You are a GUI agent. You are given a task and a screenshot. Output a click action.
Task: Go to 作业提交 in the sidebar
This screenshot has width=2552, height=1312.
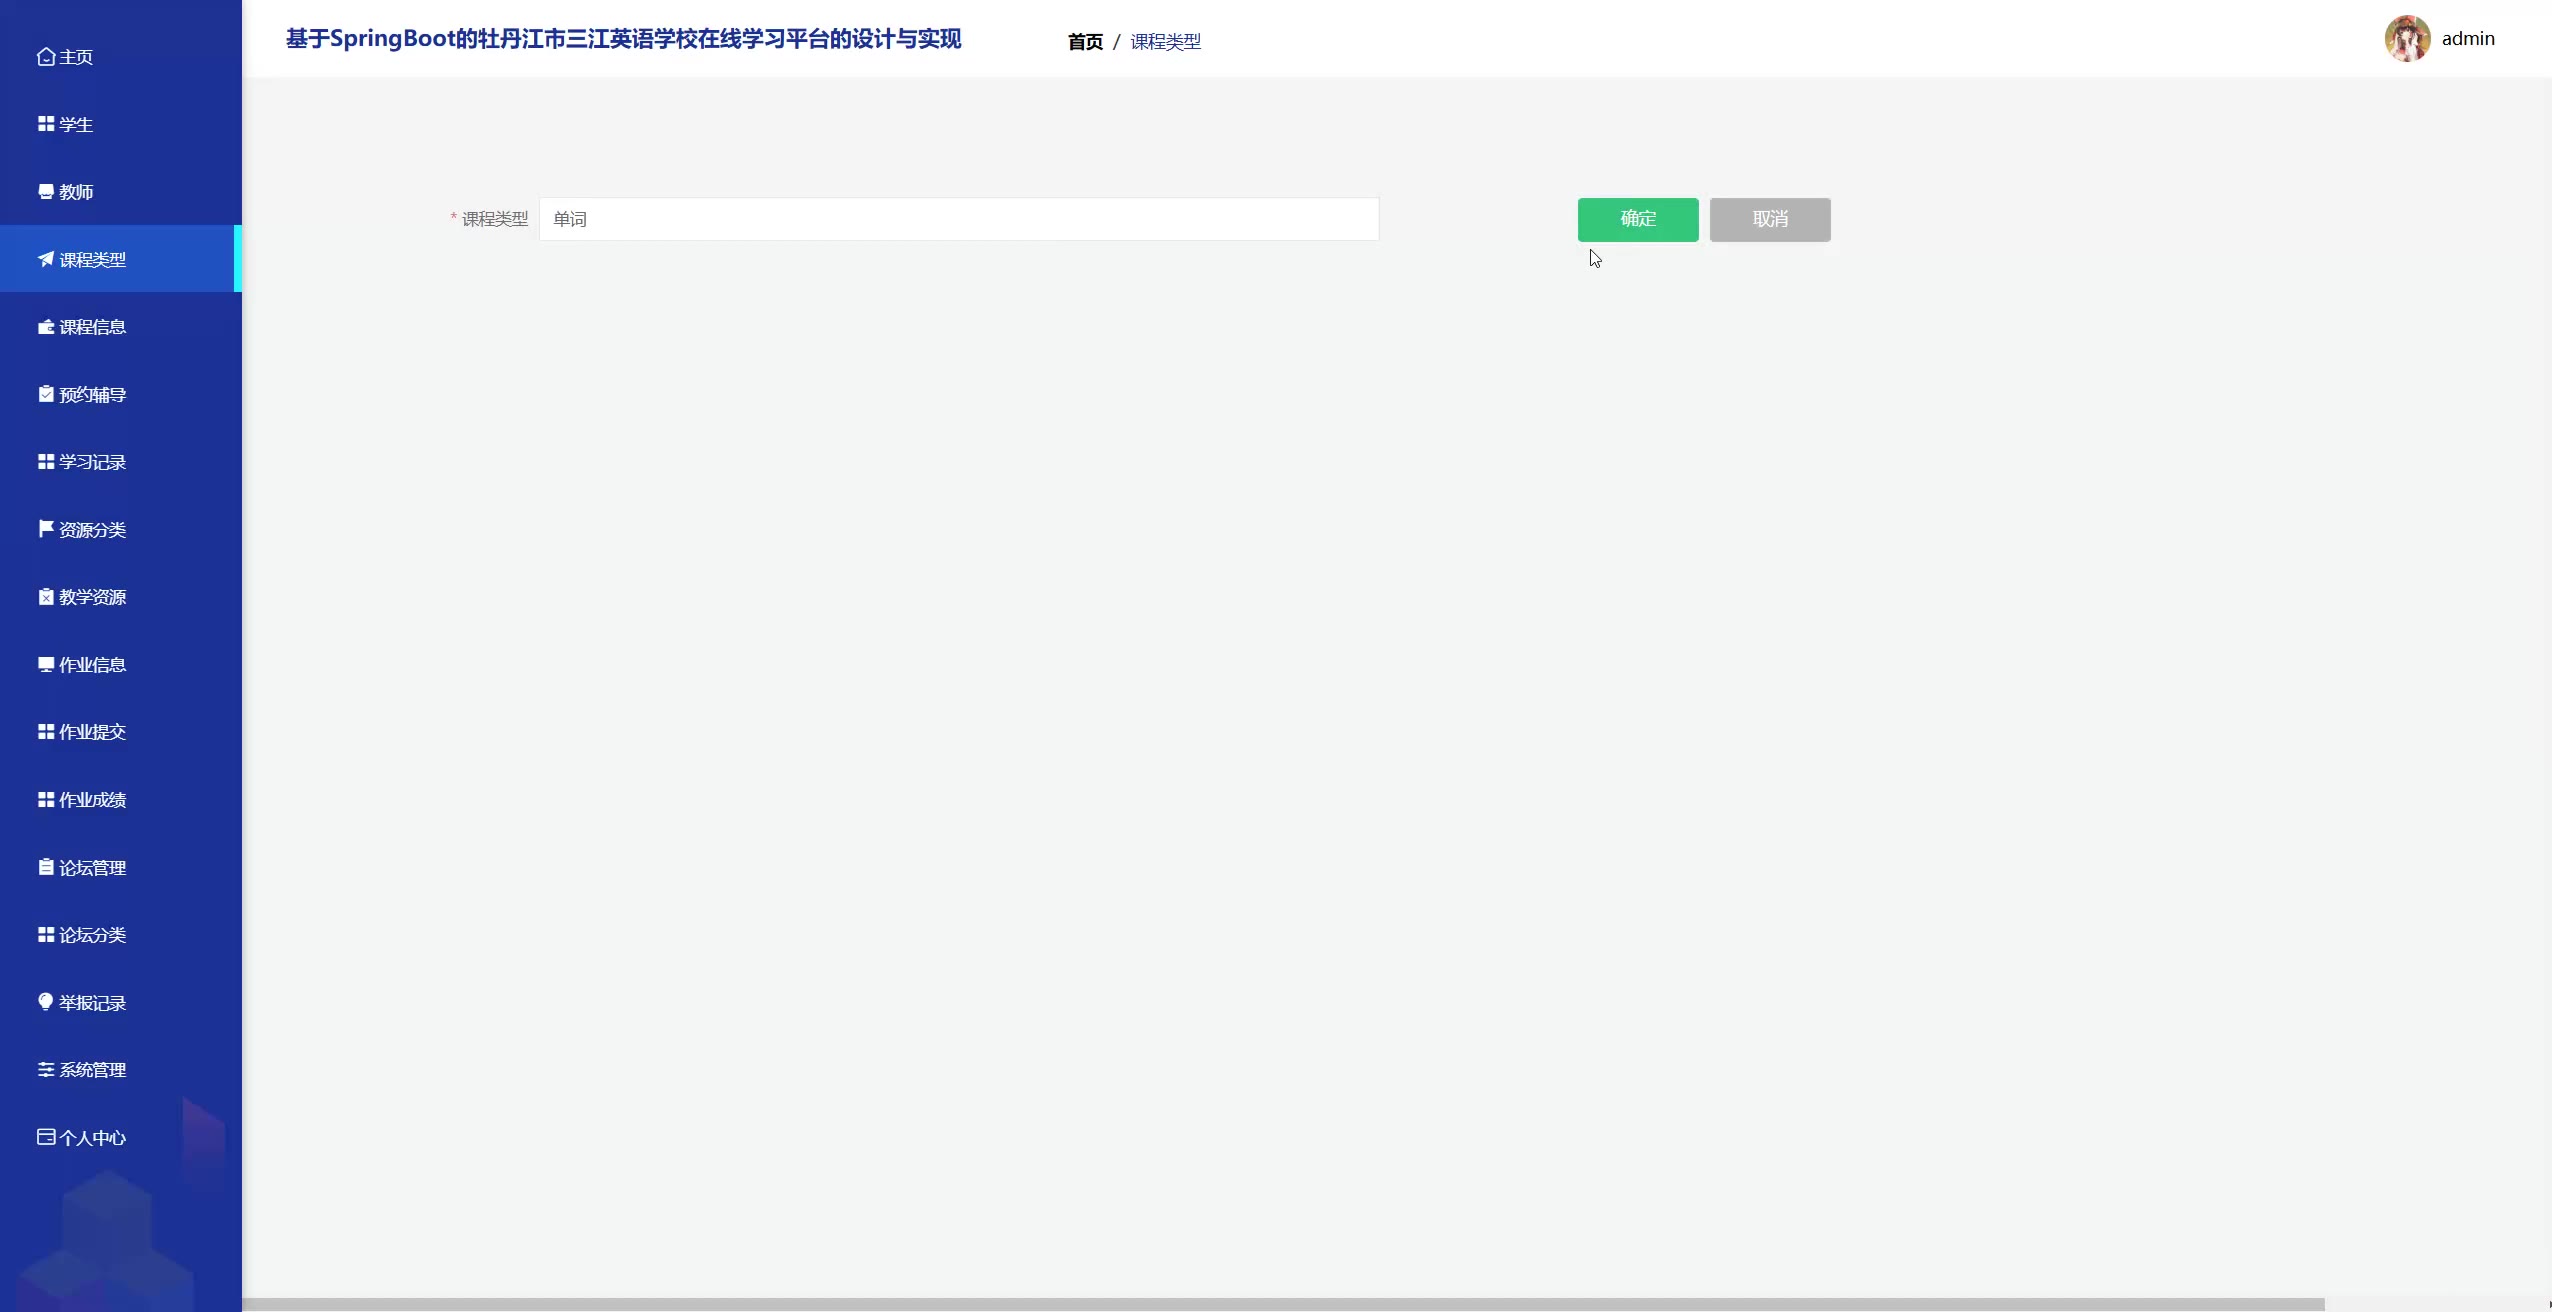92,732
